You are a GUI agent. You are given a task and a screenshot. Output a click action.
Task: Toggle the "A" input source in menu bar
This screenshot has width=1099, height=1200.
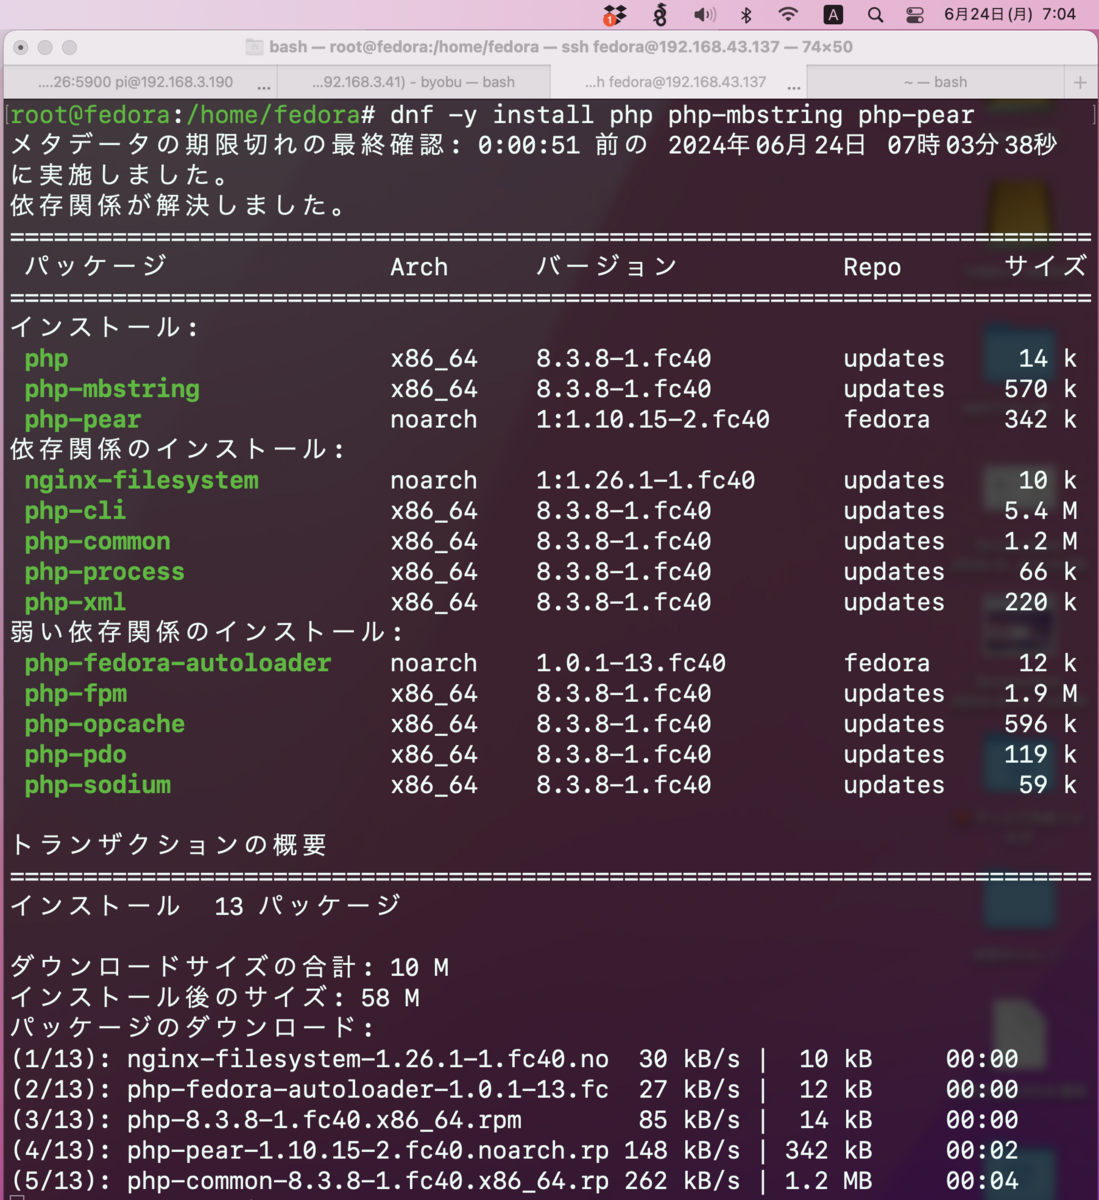pyautogui.click(x=834, y=14)
